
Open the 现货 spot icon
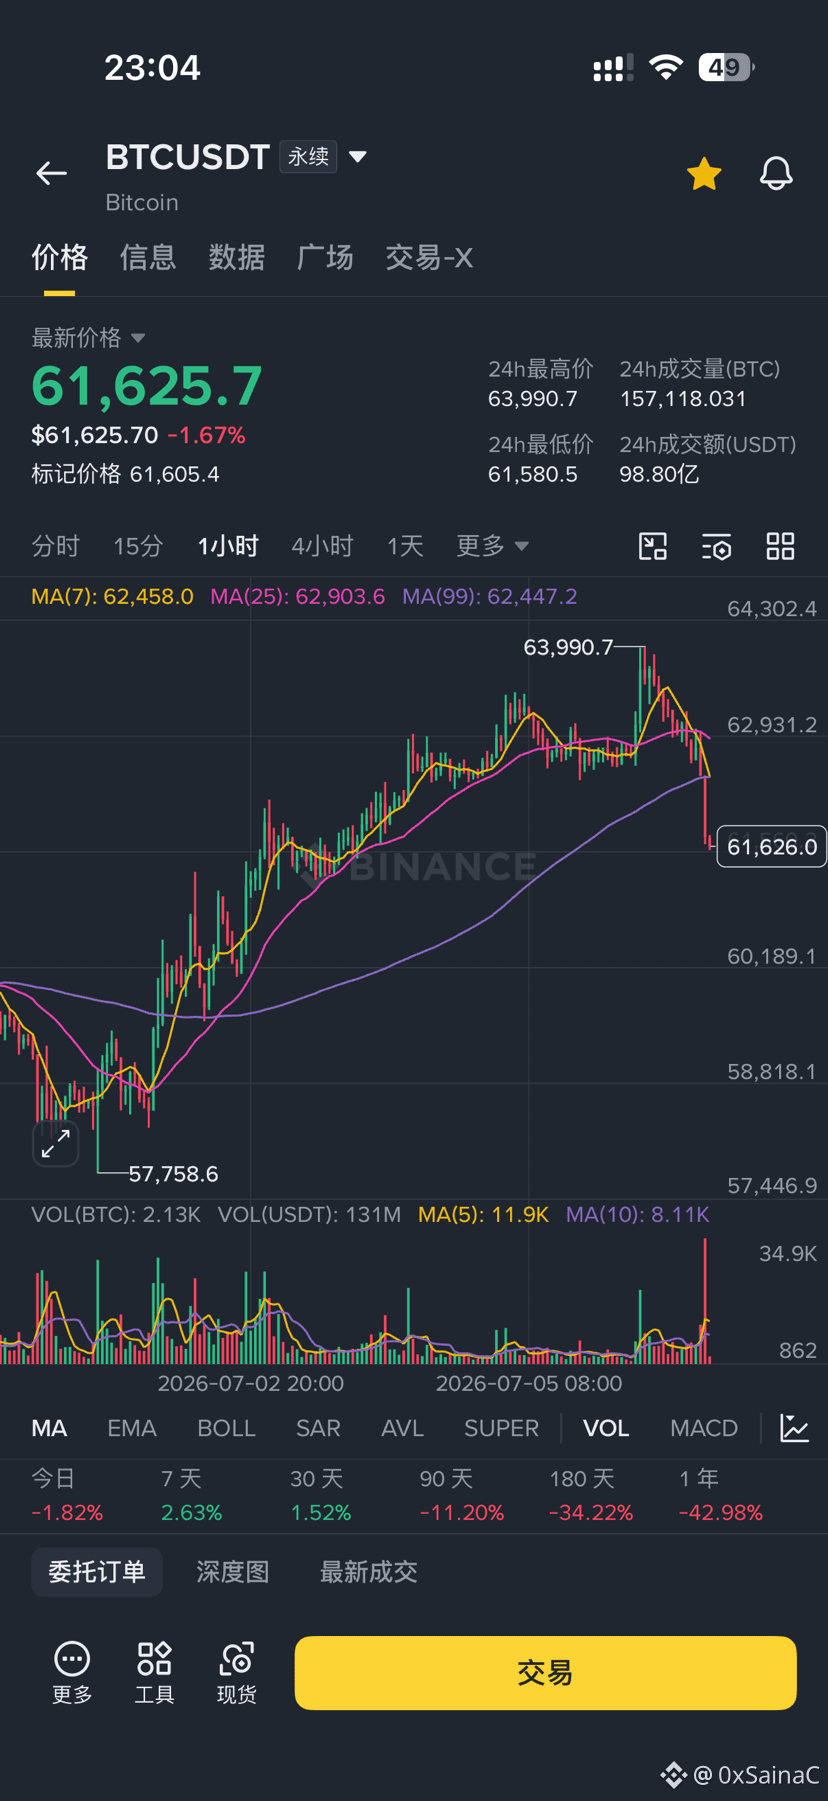pos(237,1672)
